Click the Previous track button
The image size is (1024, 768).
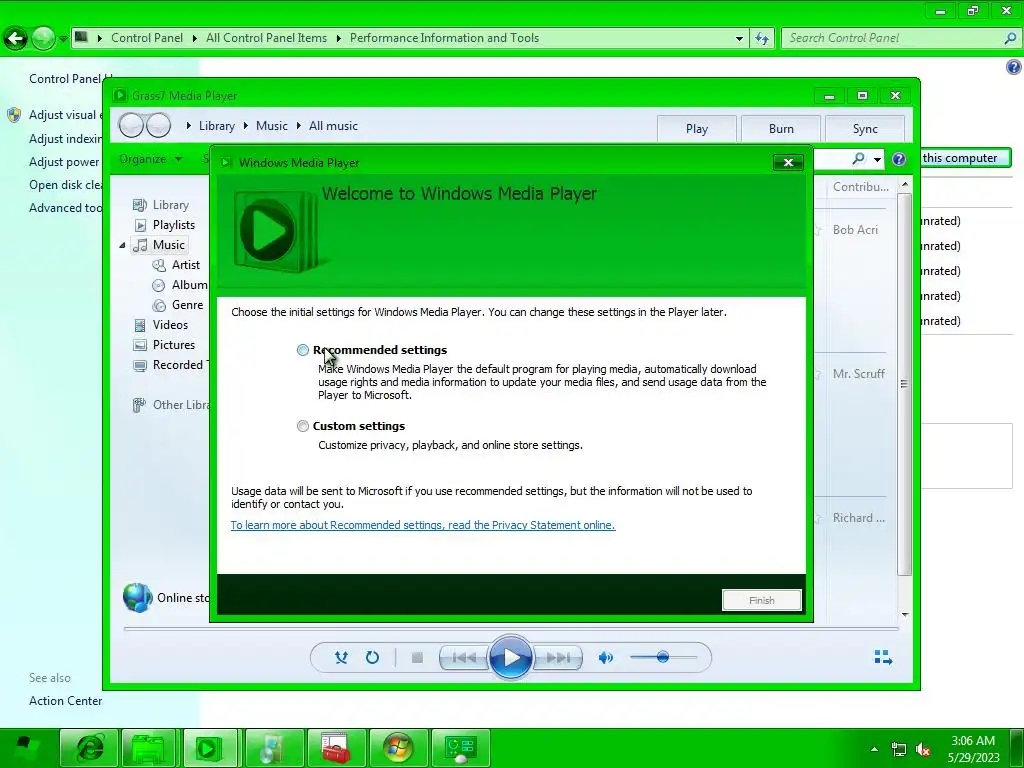coord(463,658)
